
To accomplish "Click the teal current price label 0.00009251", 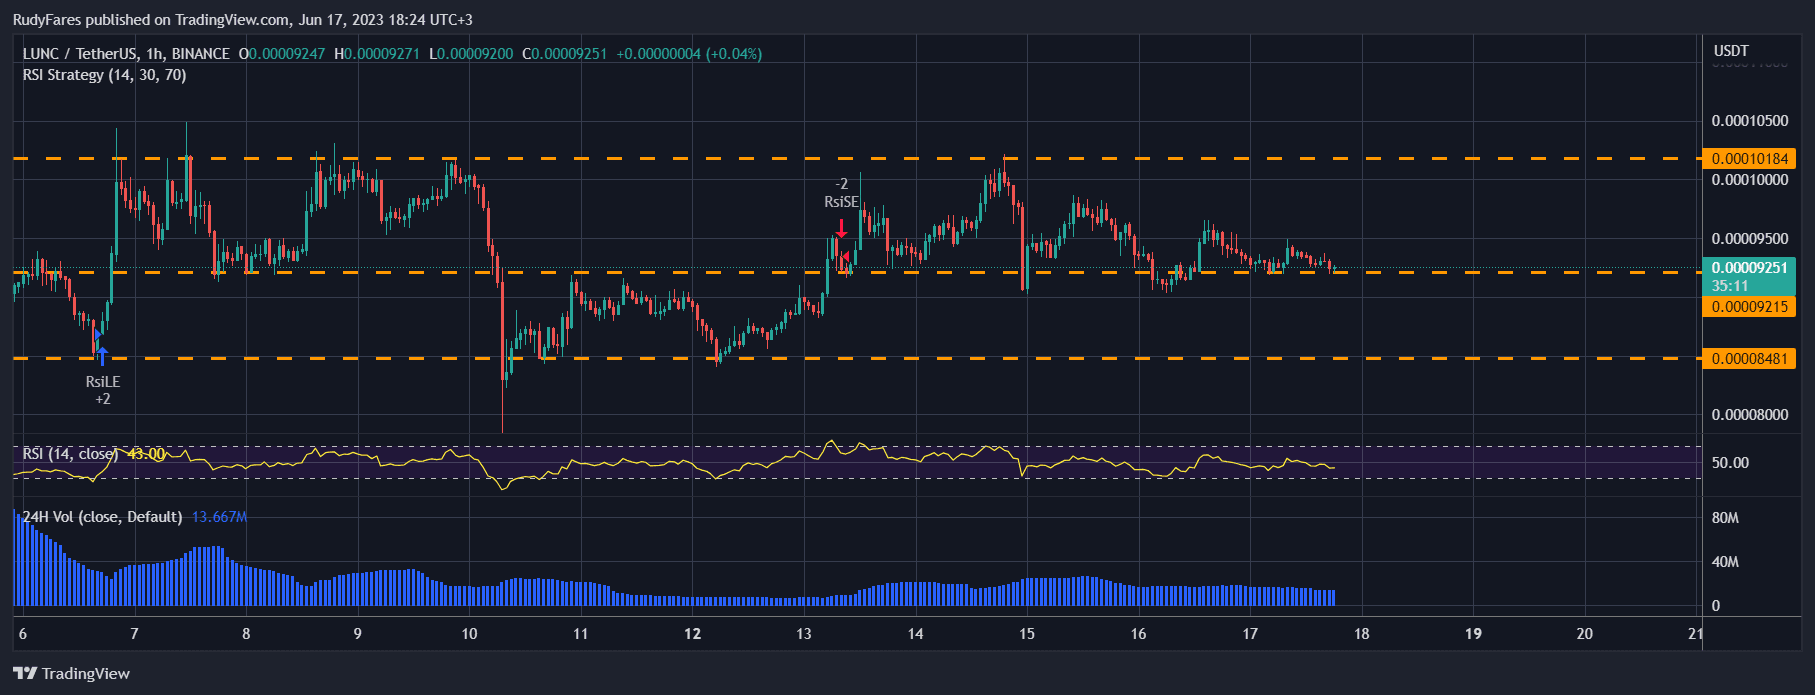I will pyautogui.click(x=1748, y=268).
